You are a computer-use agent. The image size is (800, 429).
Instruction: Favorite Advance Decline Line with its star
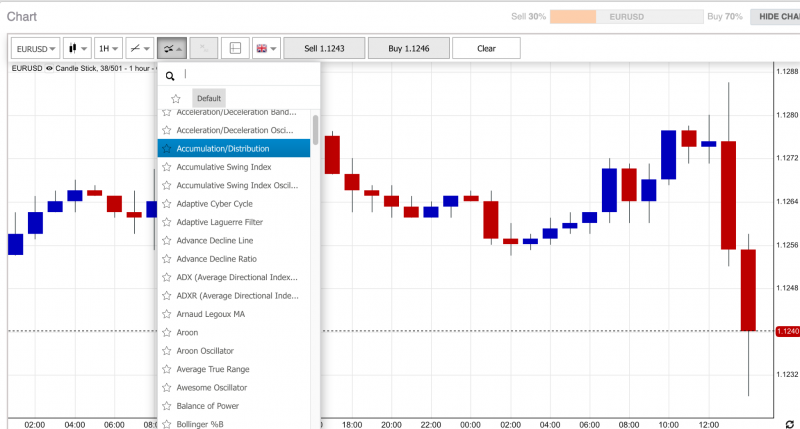166,240
